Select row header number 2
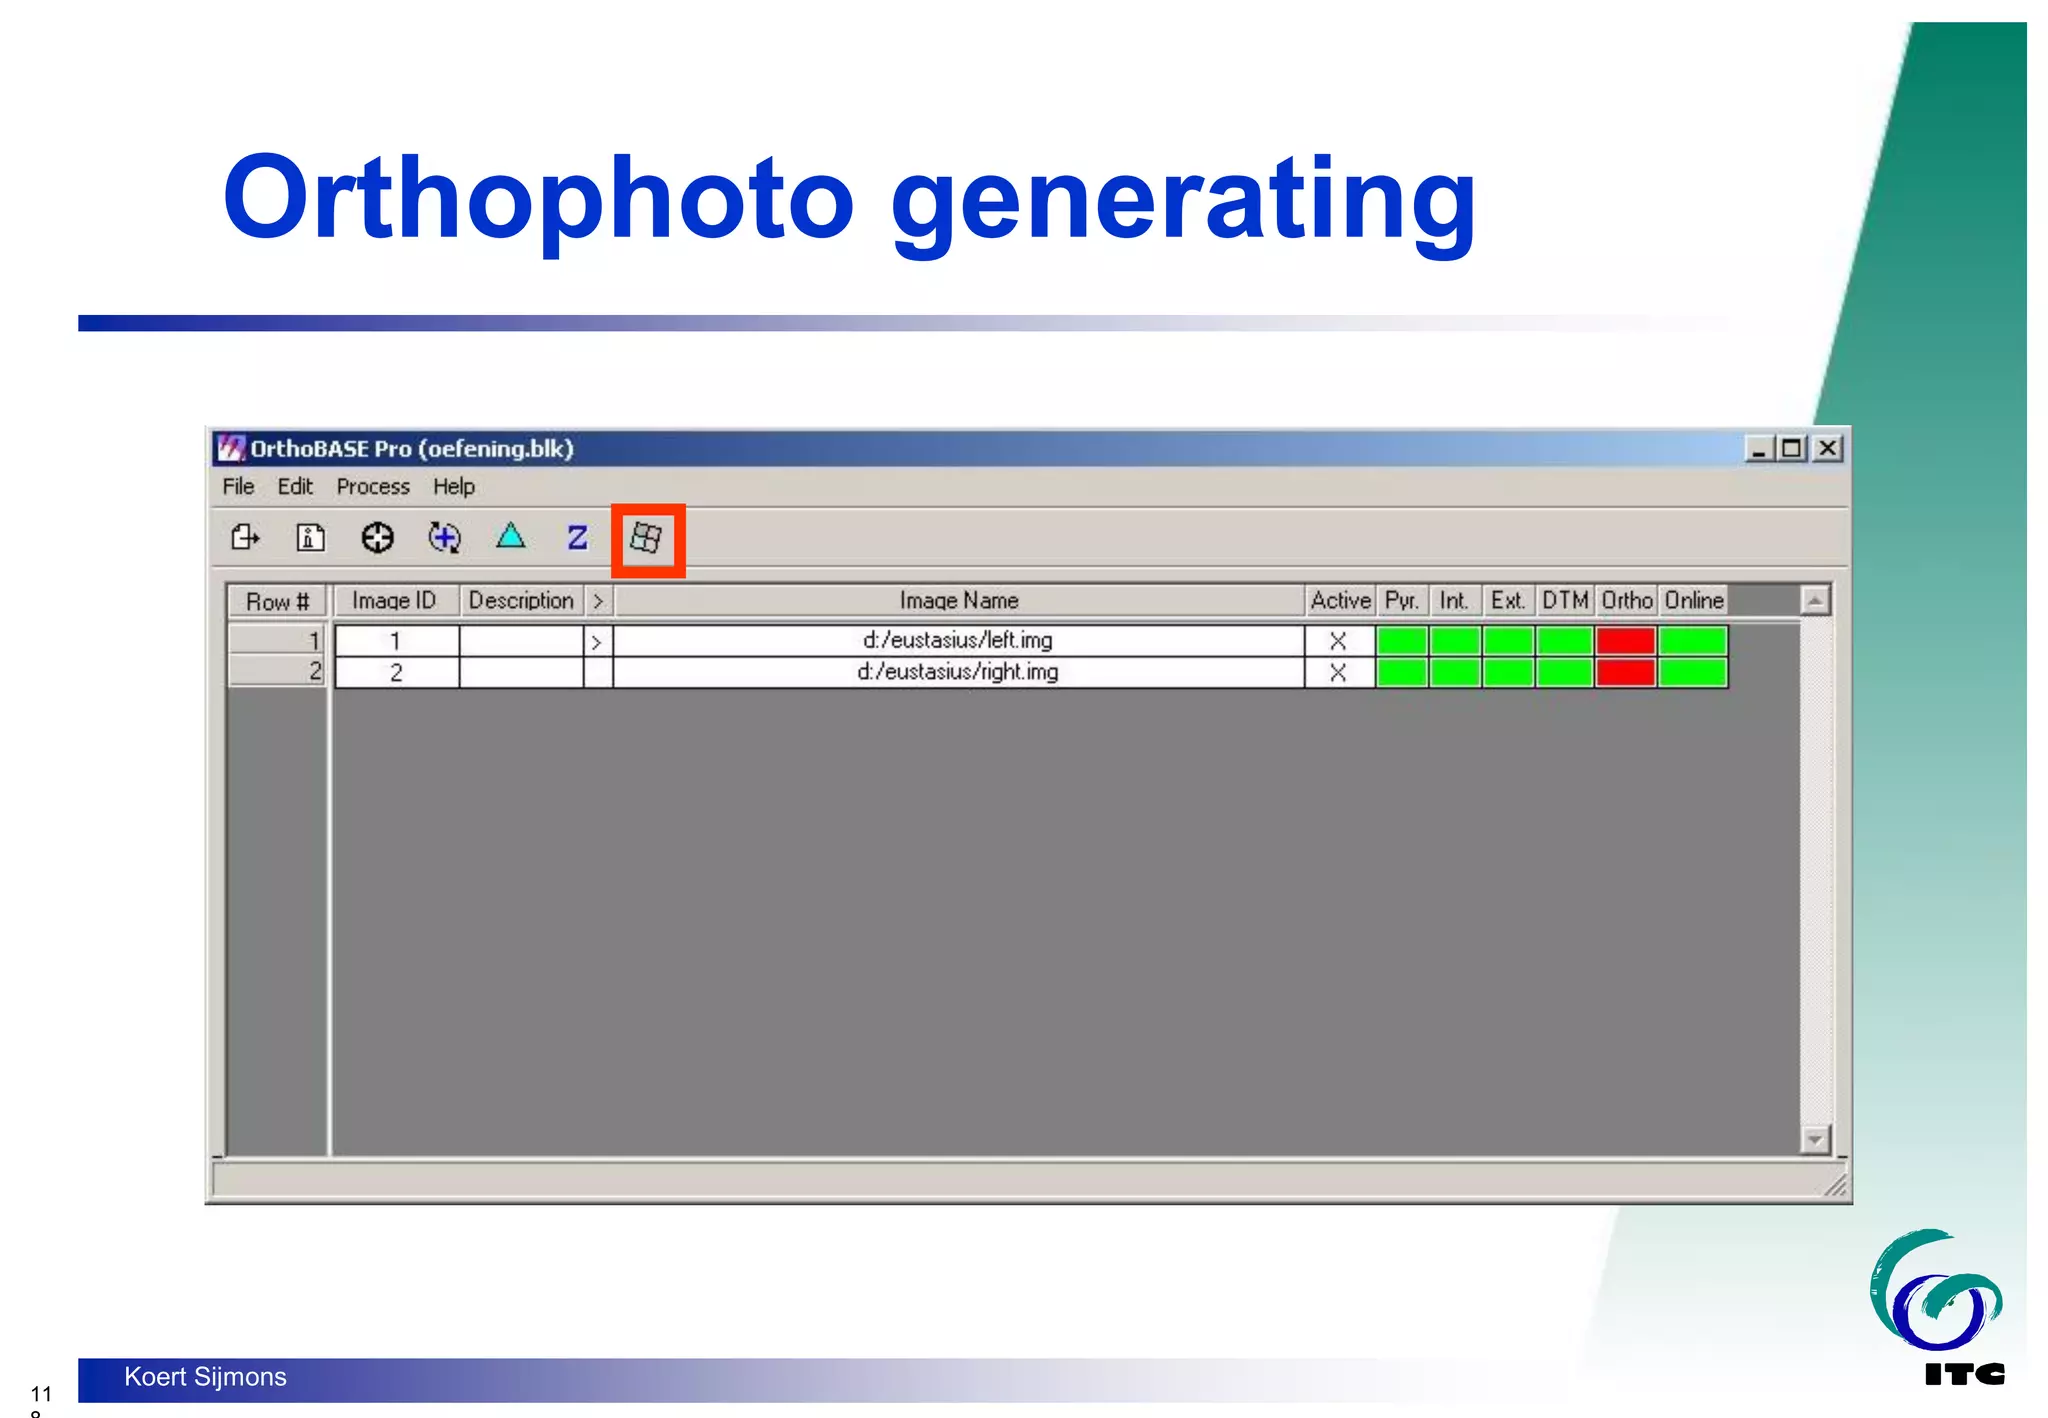The height and width of the screenshot is (1418, 2048). pos(278,672)
